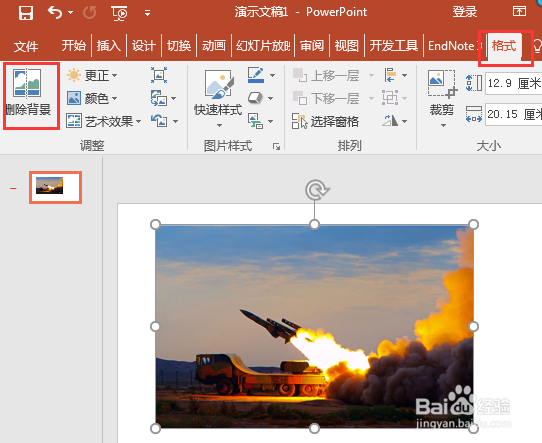The height and width of the screenshot is (443, 542).
Task: Undo the last action
Action: coord(55,13)
